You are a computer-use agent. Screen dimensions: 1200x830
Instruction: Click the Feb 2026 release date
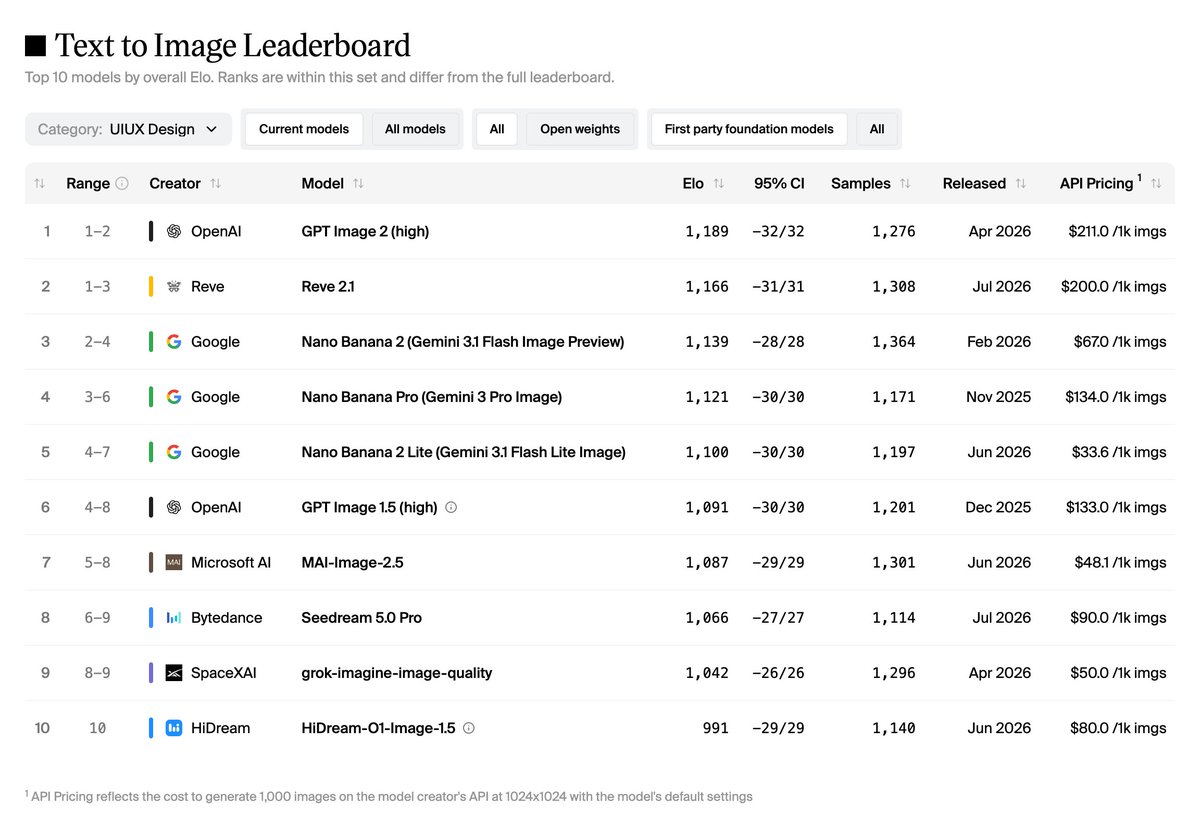coord(999,341)
